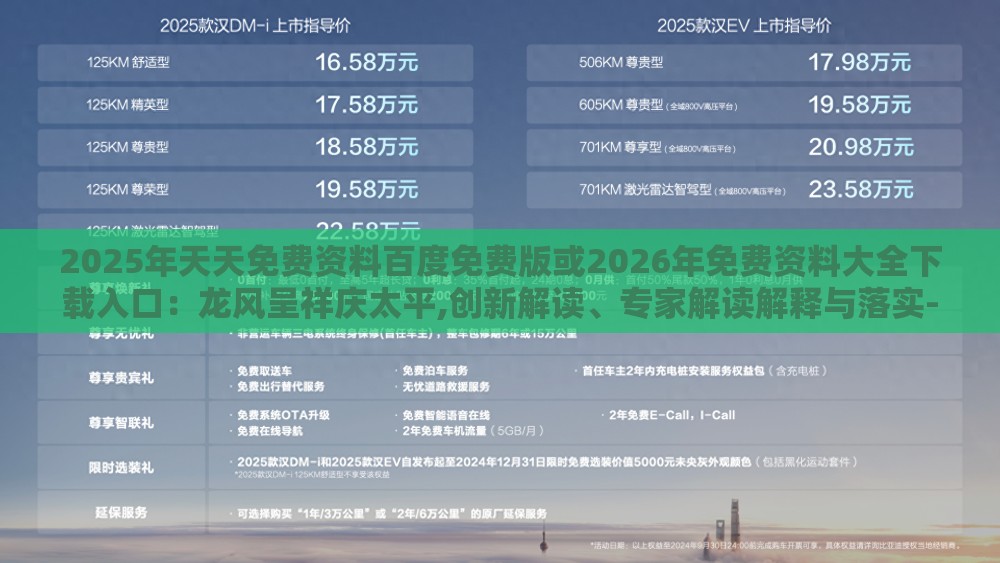This screenshot has width=1000, height=563.
Task: Select the 免费在线导航 benefit text
Action: pyautogui.click(x=270, y=431)
